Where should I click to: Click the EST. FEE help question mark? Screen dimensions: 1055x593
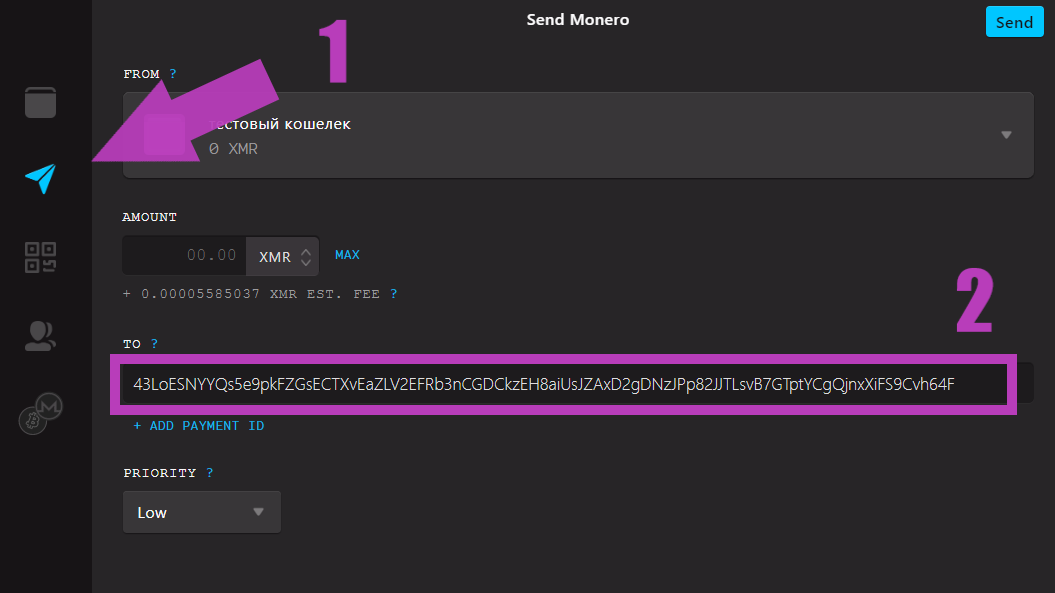click(x=393, y=293)
